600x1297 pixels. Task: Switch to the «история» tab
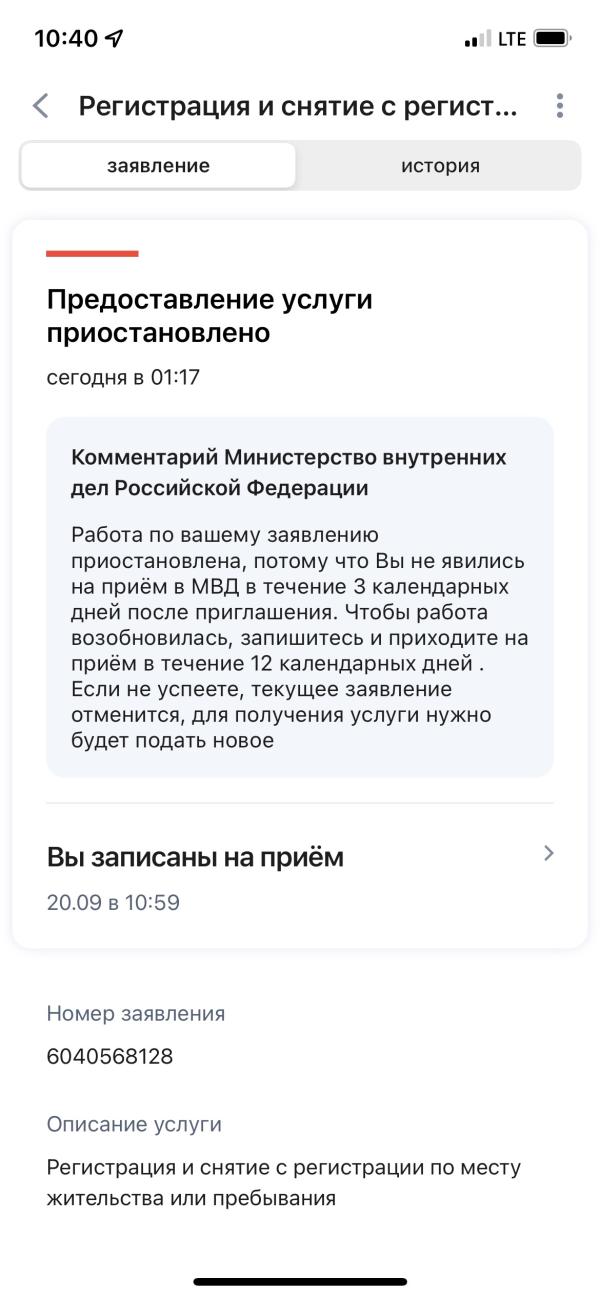tap(440, 166)
